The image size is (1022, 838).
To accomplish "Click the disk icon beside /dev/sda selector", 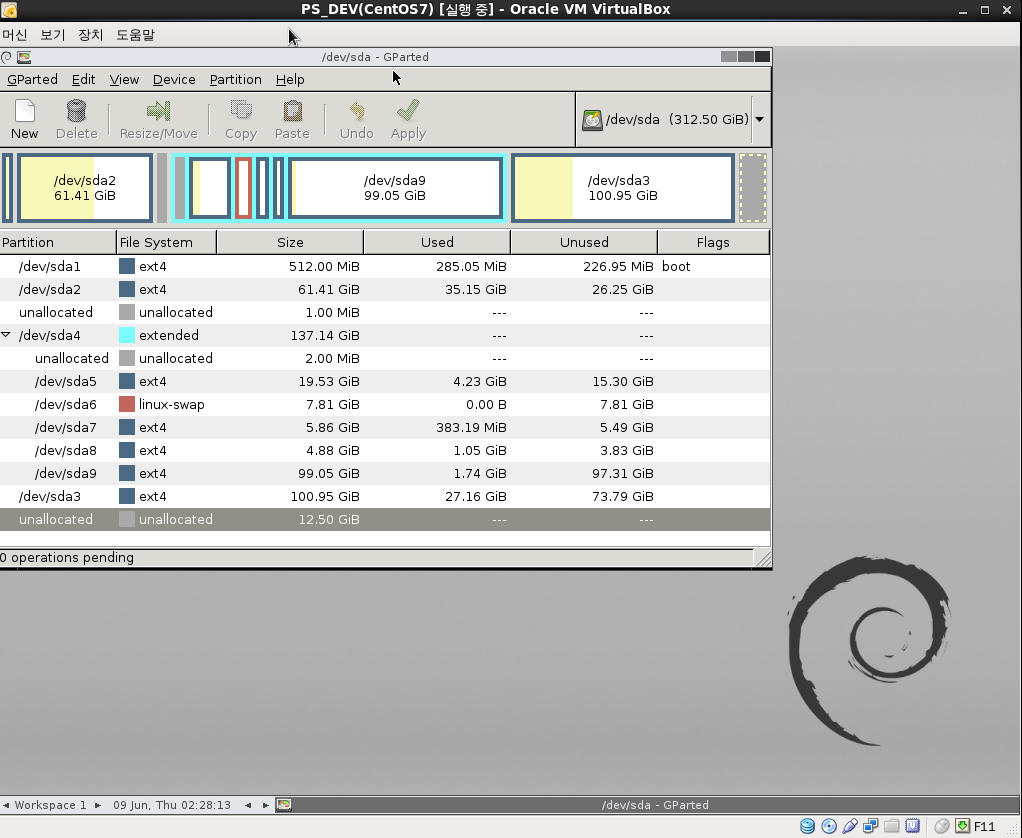I will [592, 120].
